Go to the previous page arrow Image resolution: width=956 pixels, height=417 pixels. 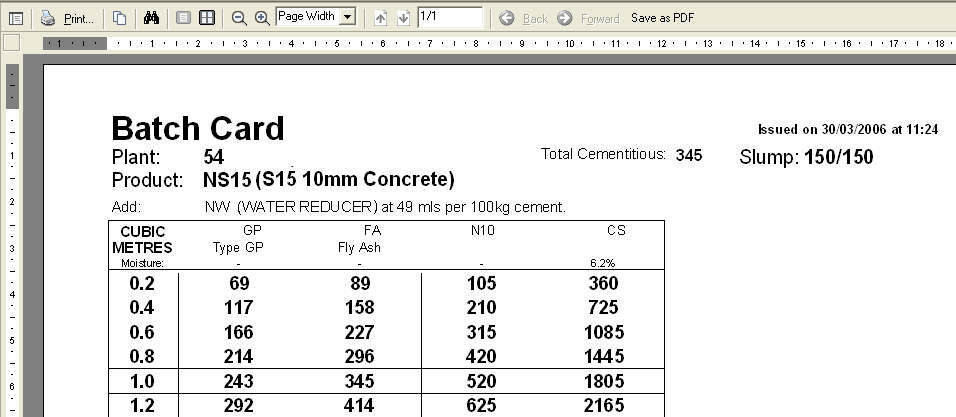[381, 18]
